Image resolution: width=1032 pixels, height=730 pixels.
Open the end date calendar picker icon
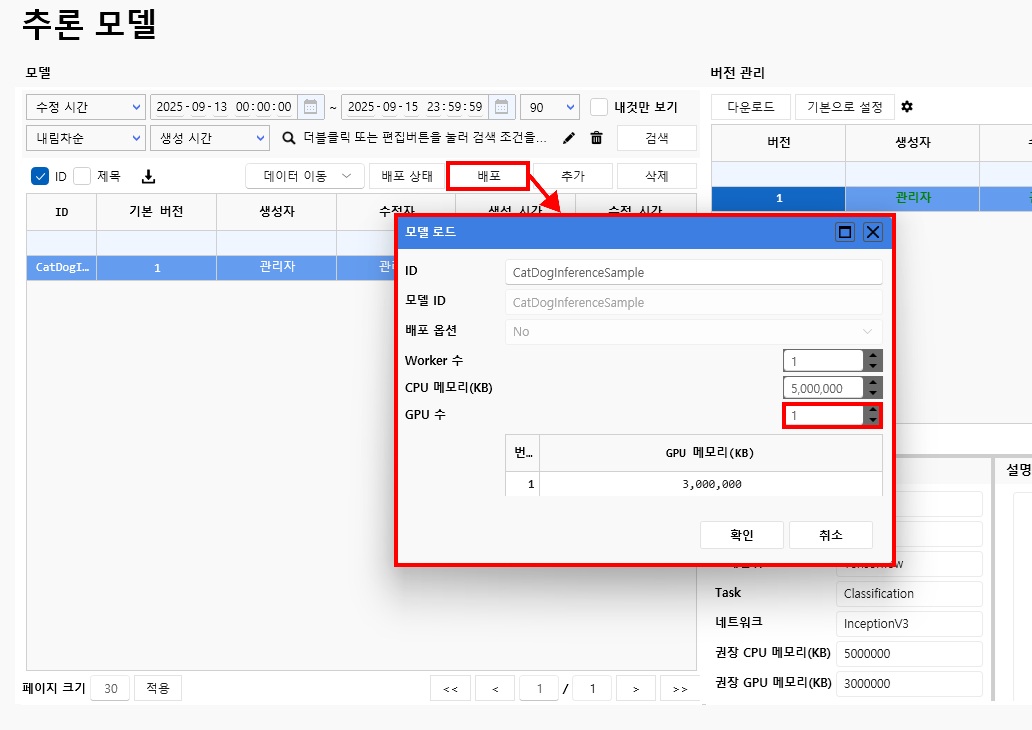(502, 107)
